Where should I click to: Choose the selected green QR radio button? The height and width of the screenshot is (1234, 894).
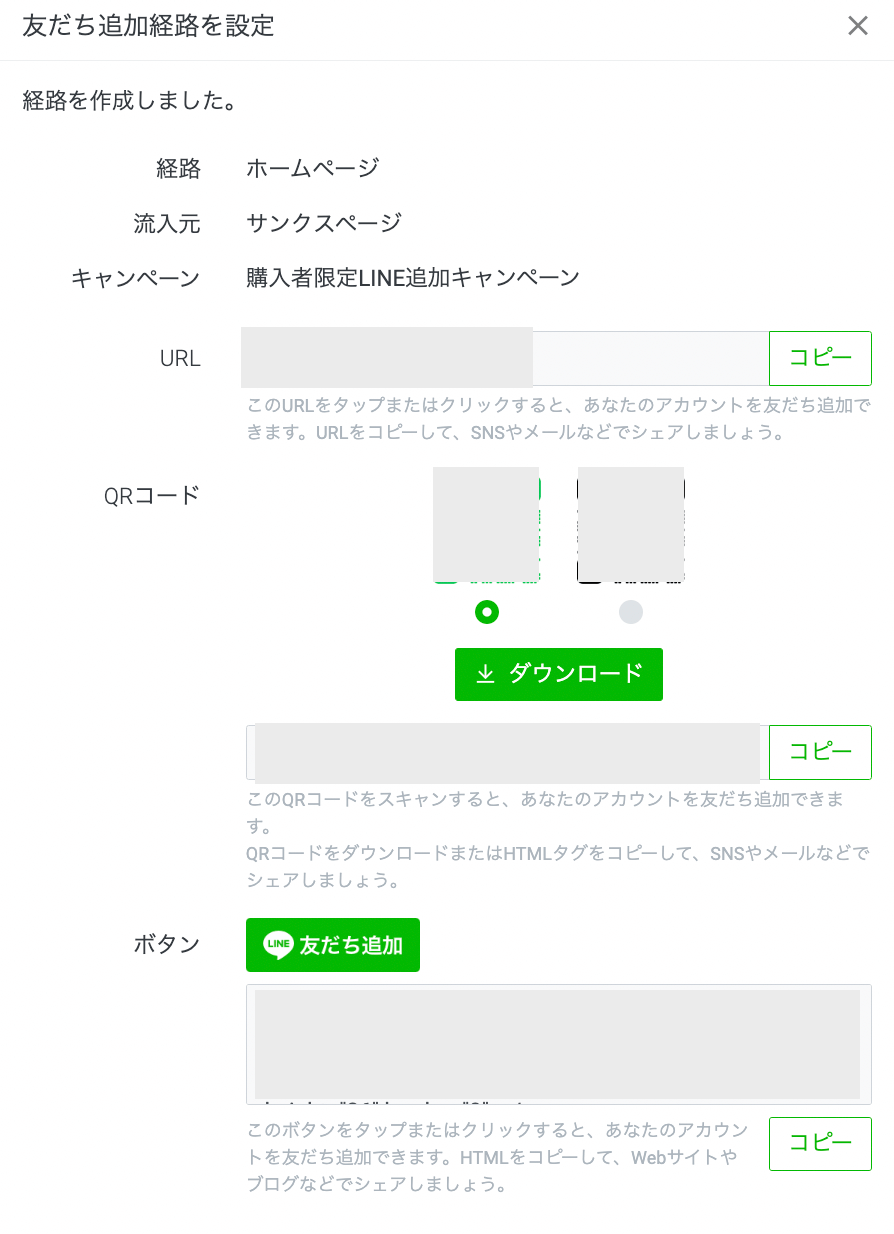click(487, 612)
